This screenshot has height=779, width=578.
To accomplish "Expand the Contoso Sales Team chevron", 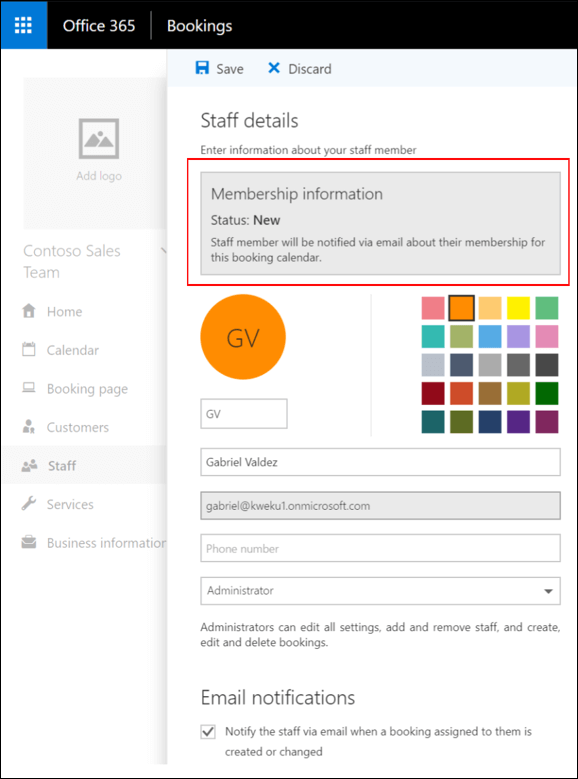I will 164,251.
